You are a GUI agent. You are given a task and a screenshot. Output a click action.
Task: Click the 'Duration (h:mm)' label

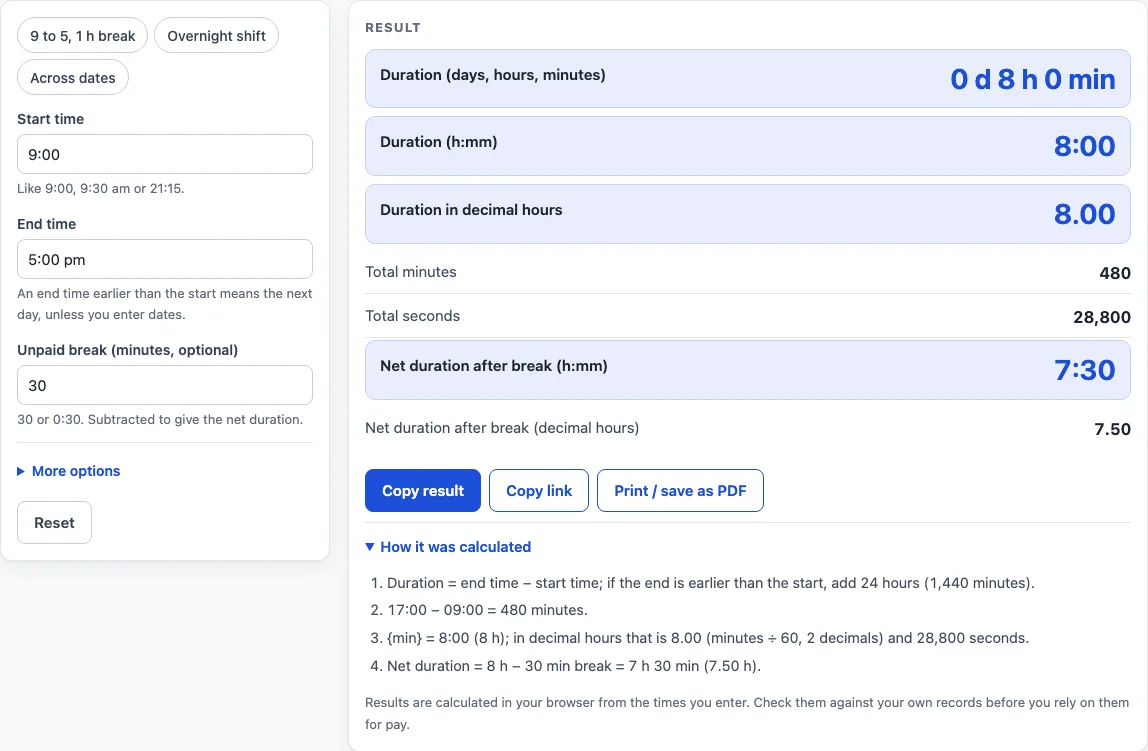(x=439, y=142)
